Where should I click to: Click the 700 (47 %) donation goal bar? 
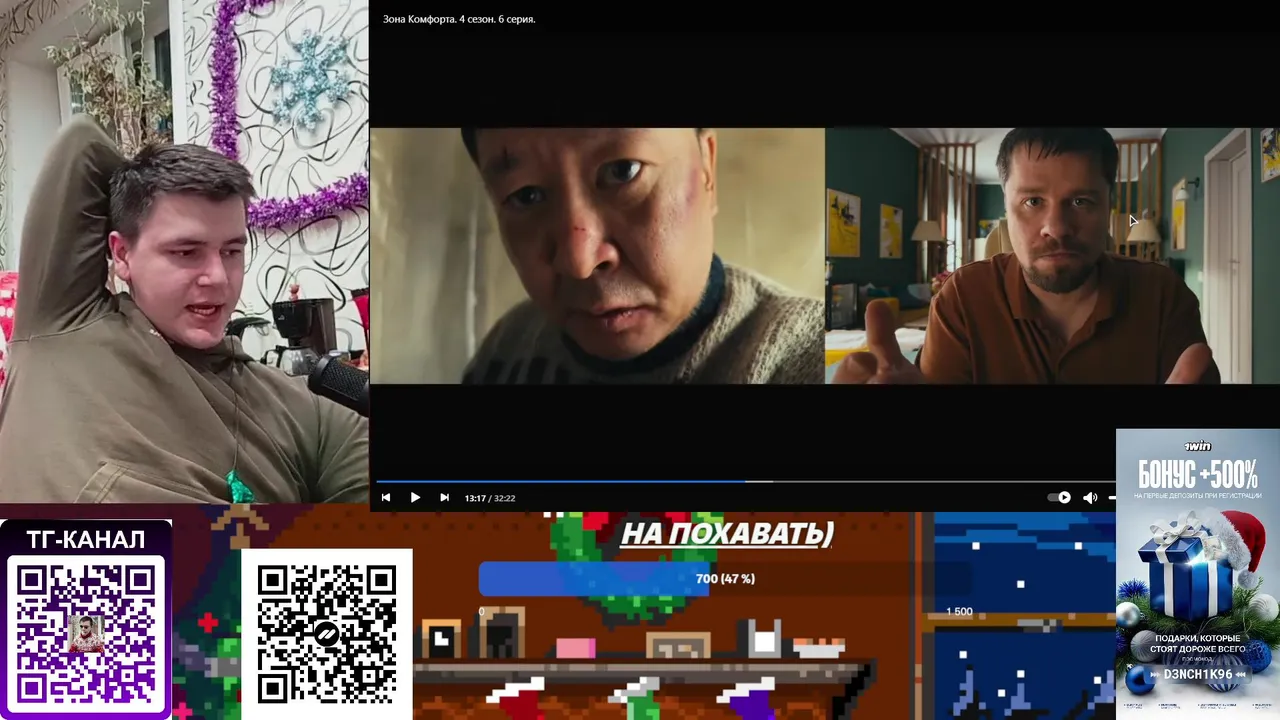tap(725, 579)
